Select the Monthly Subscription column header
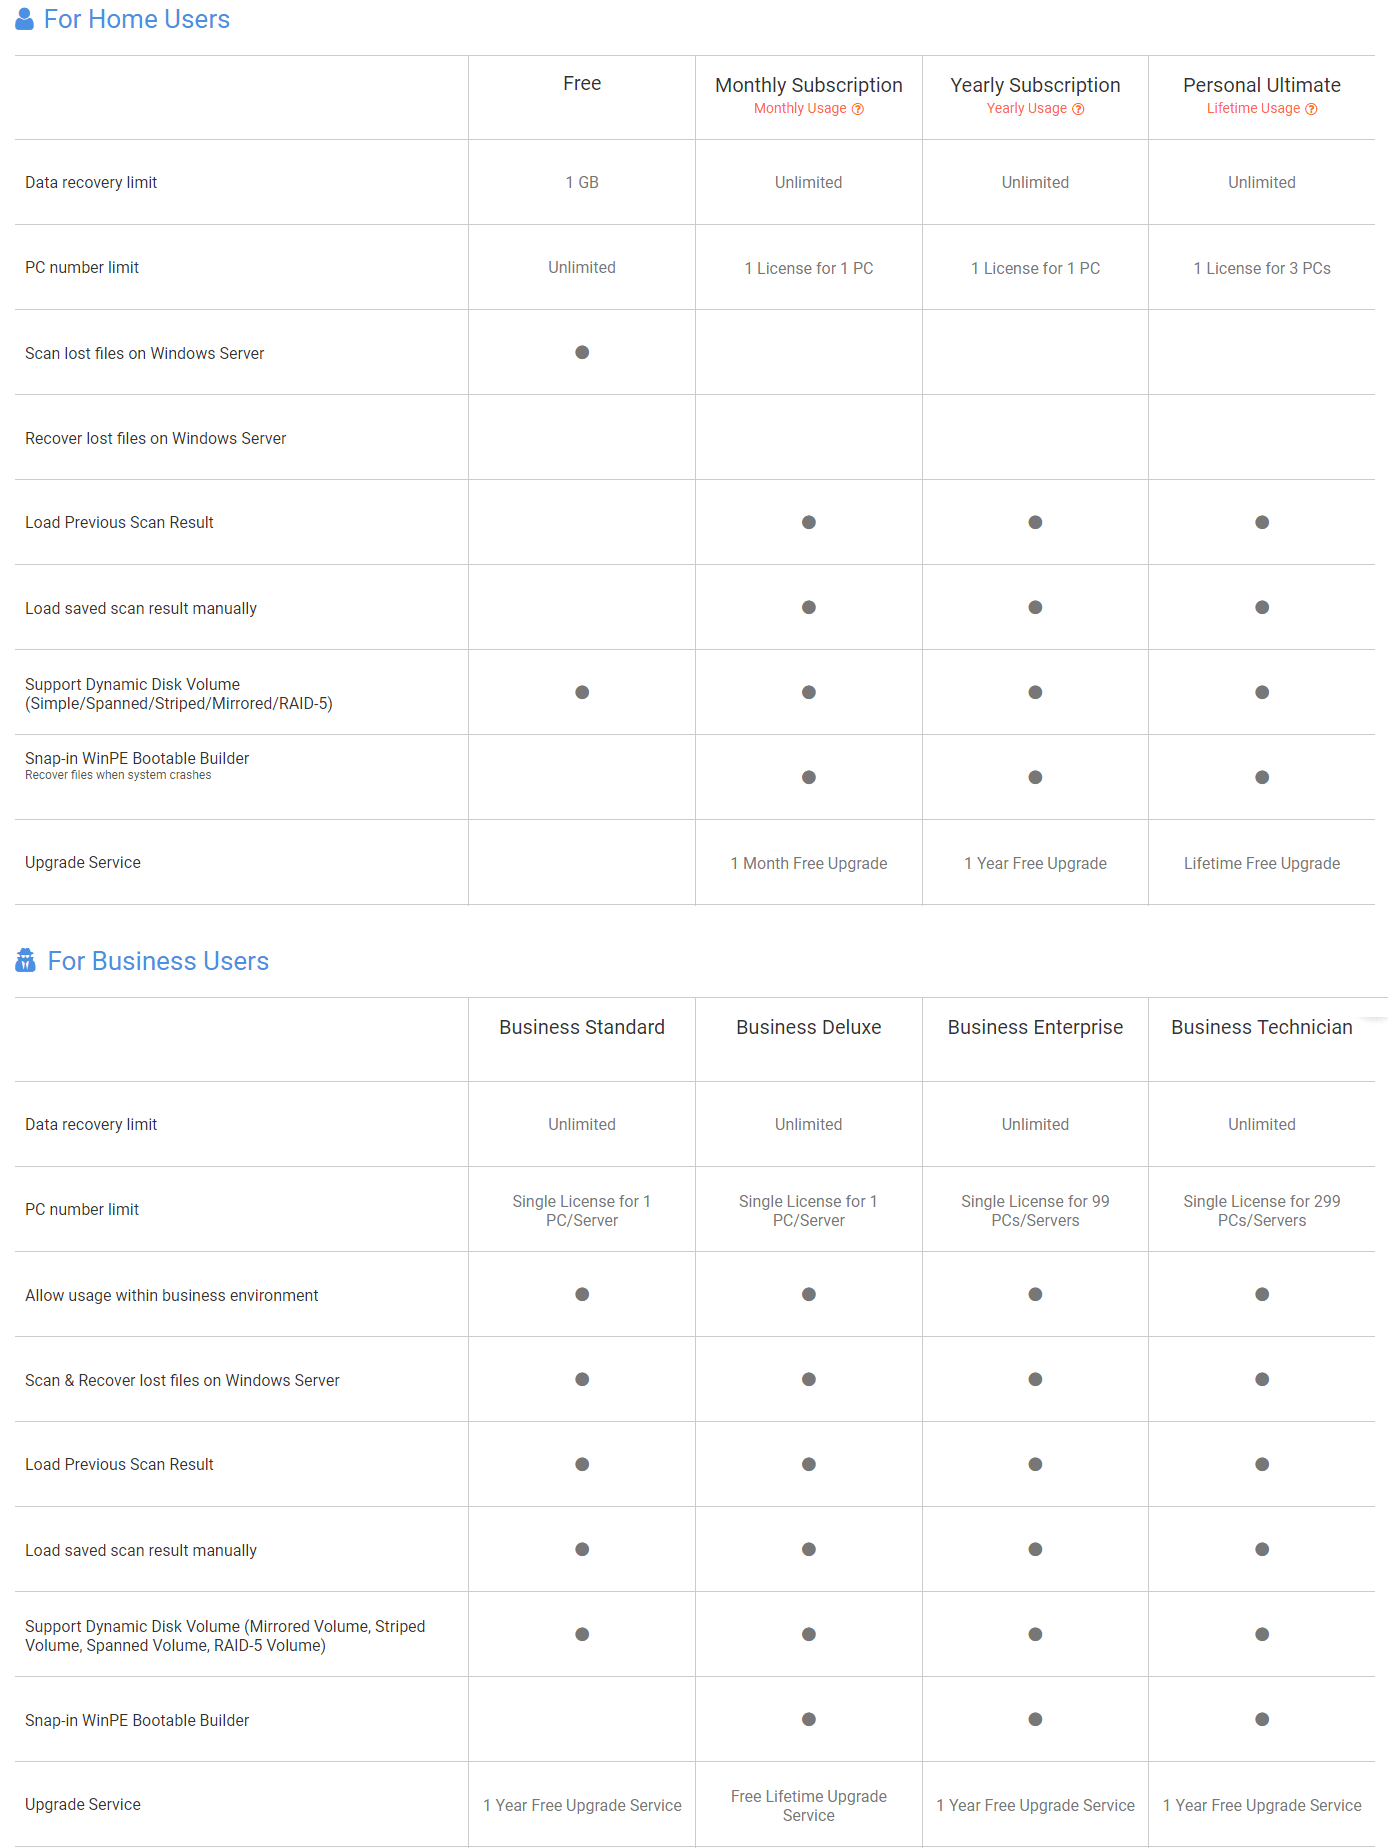This screenshot has width=1388, height=1848. coord(809,85)
